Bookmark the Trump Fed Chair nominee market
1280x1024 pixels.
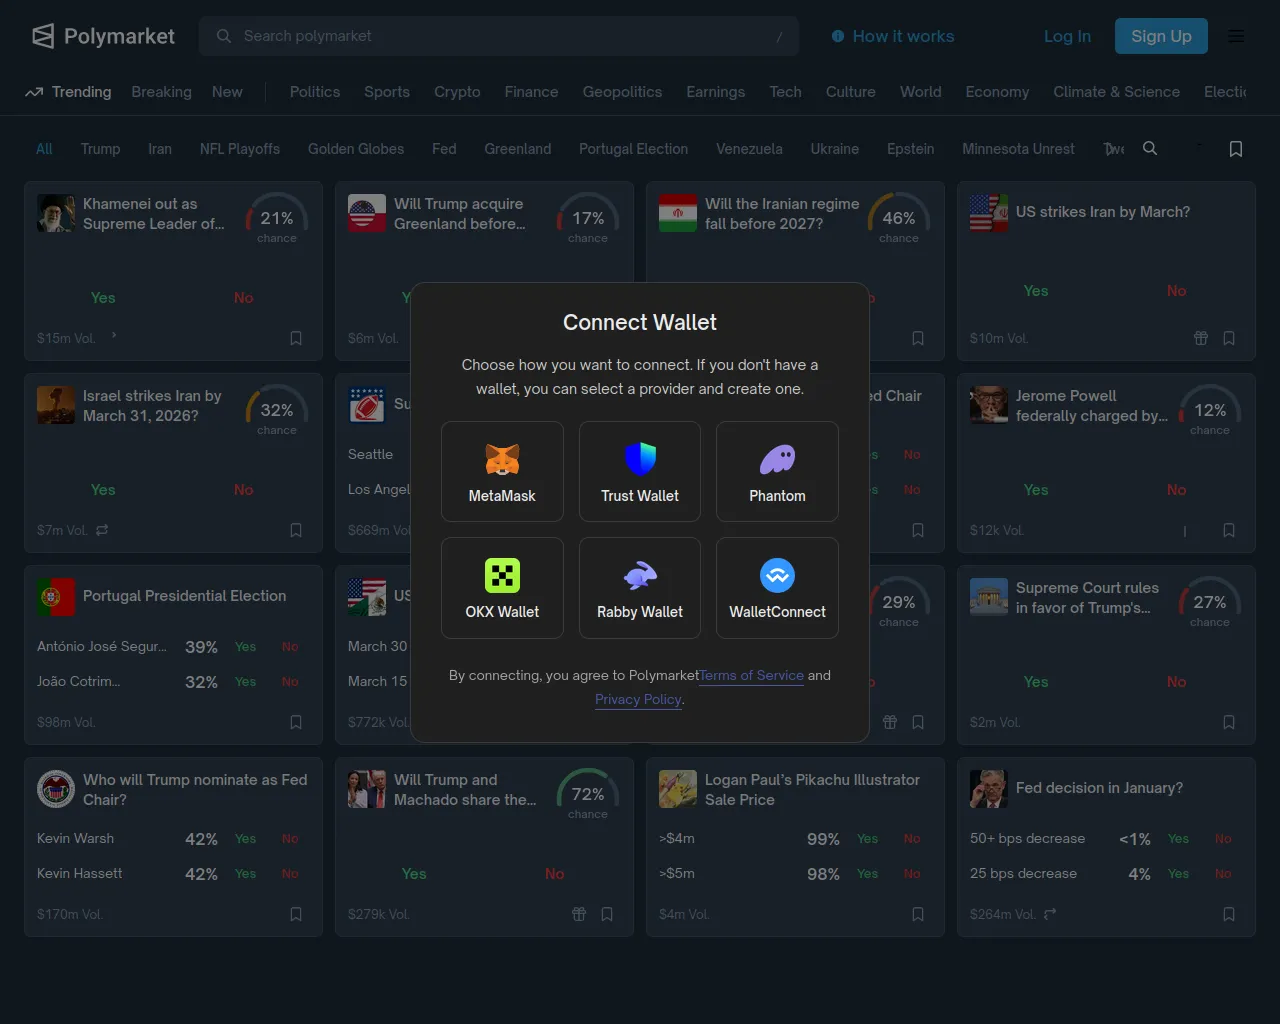coord(296,914)
